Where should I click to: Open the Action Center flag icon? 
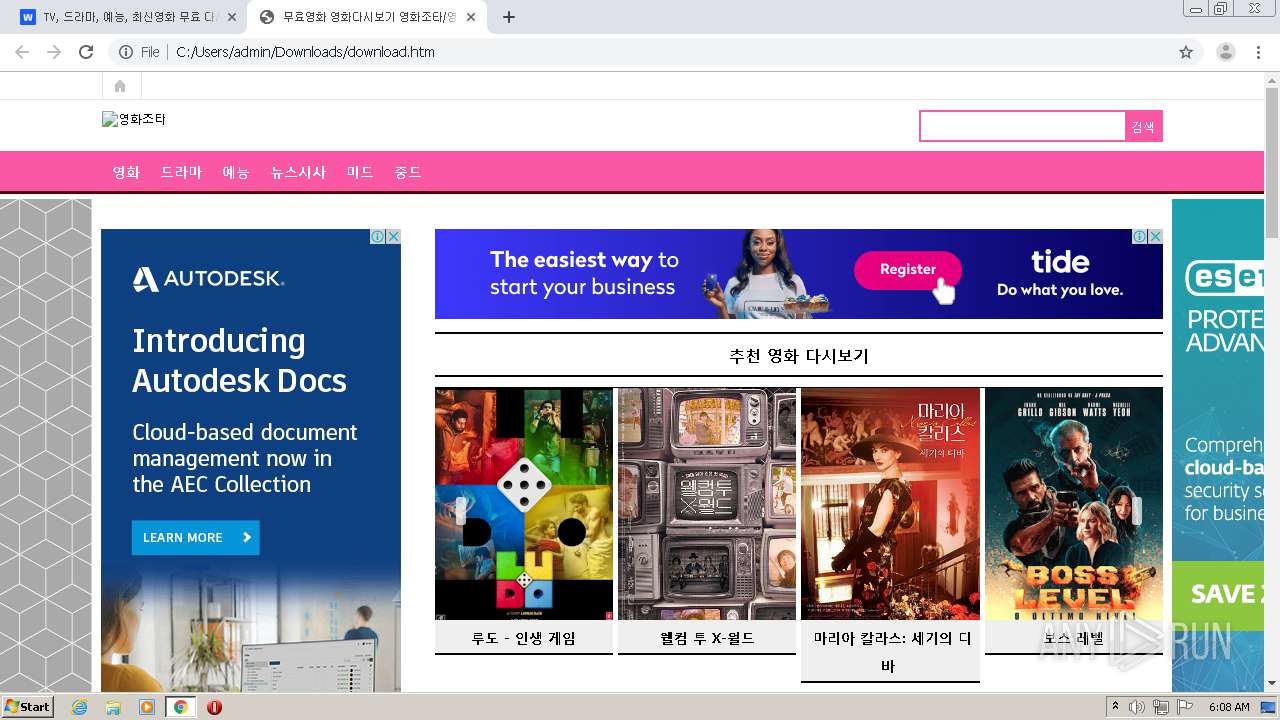point(1185,707)
